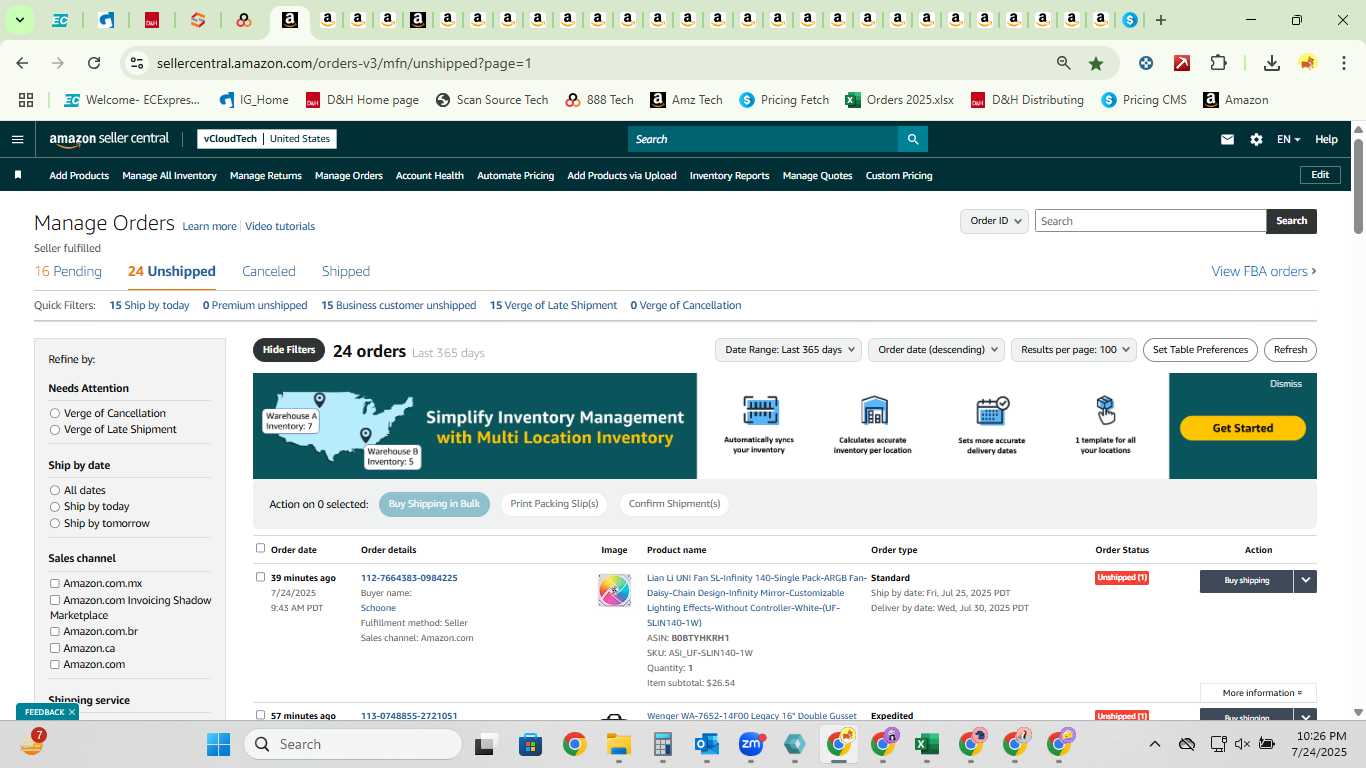Click the Manage Orders search input field
Viewport: 1366px width, 768px height.
[x=1150, y=221]
